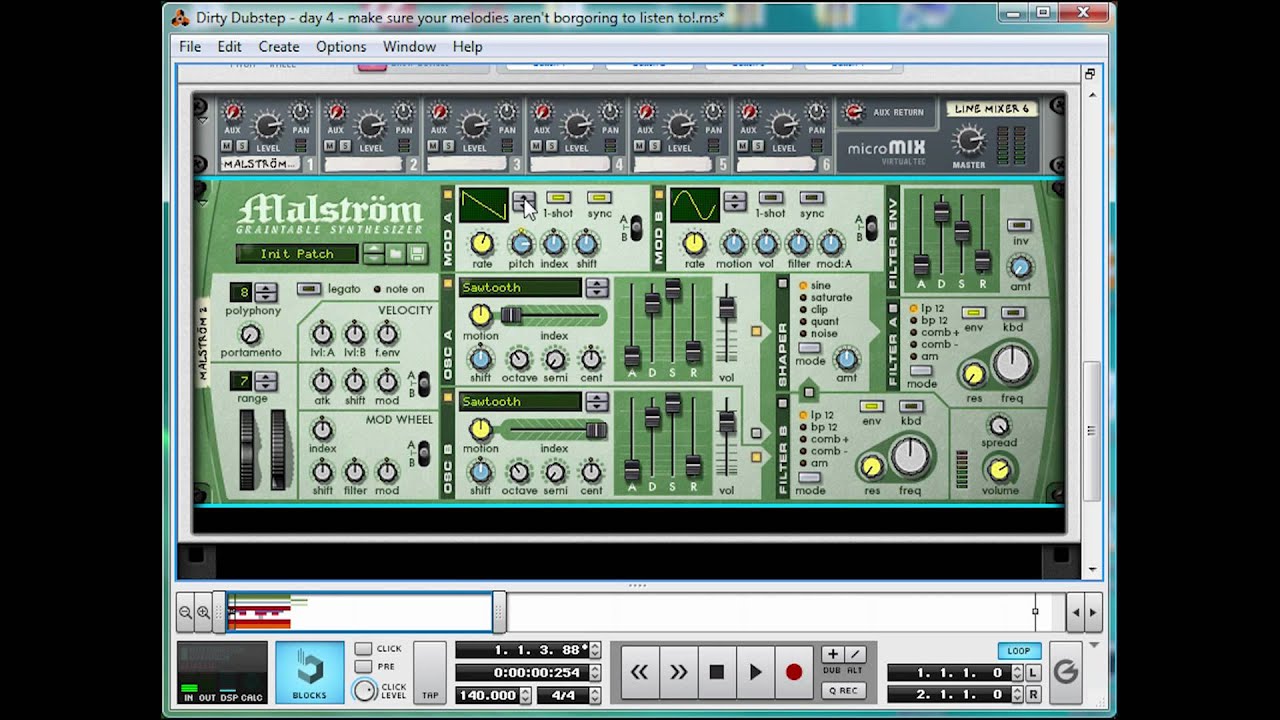Open the Options menu
The image size is (1280, 720).
coord(341,47)
